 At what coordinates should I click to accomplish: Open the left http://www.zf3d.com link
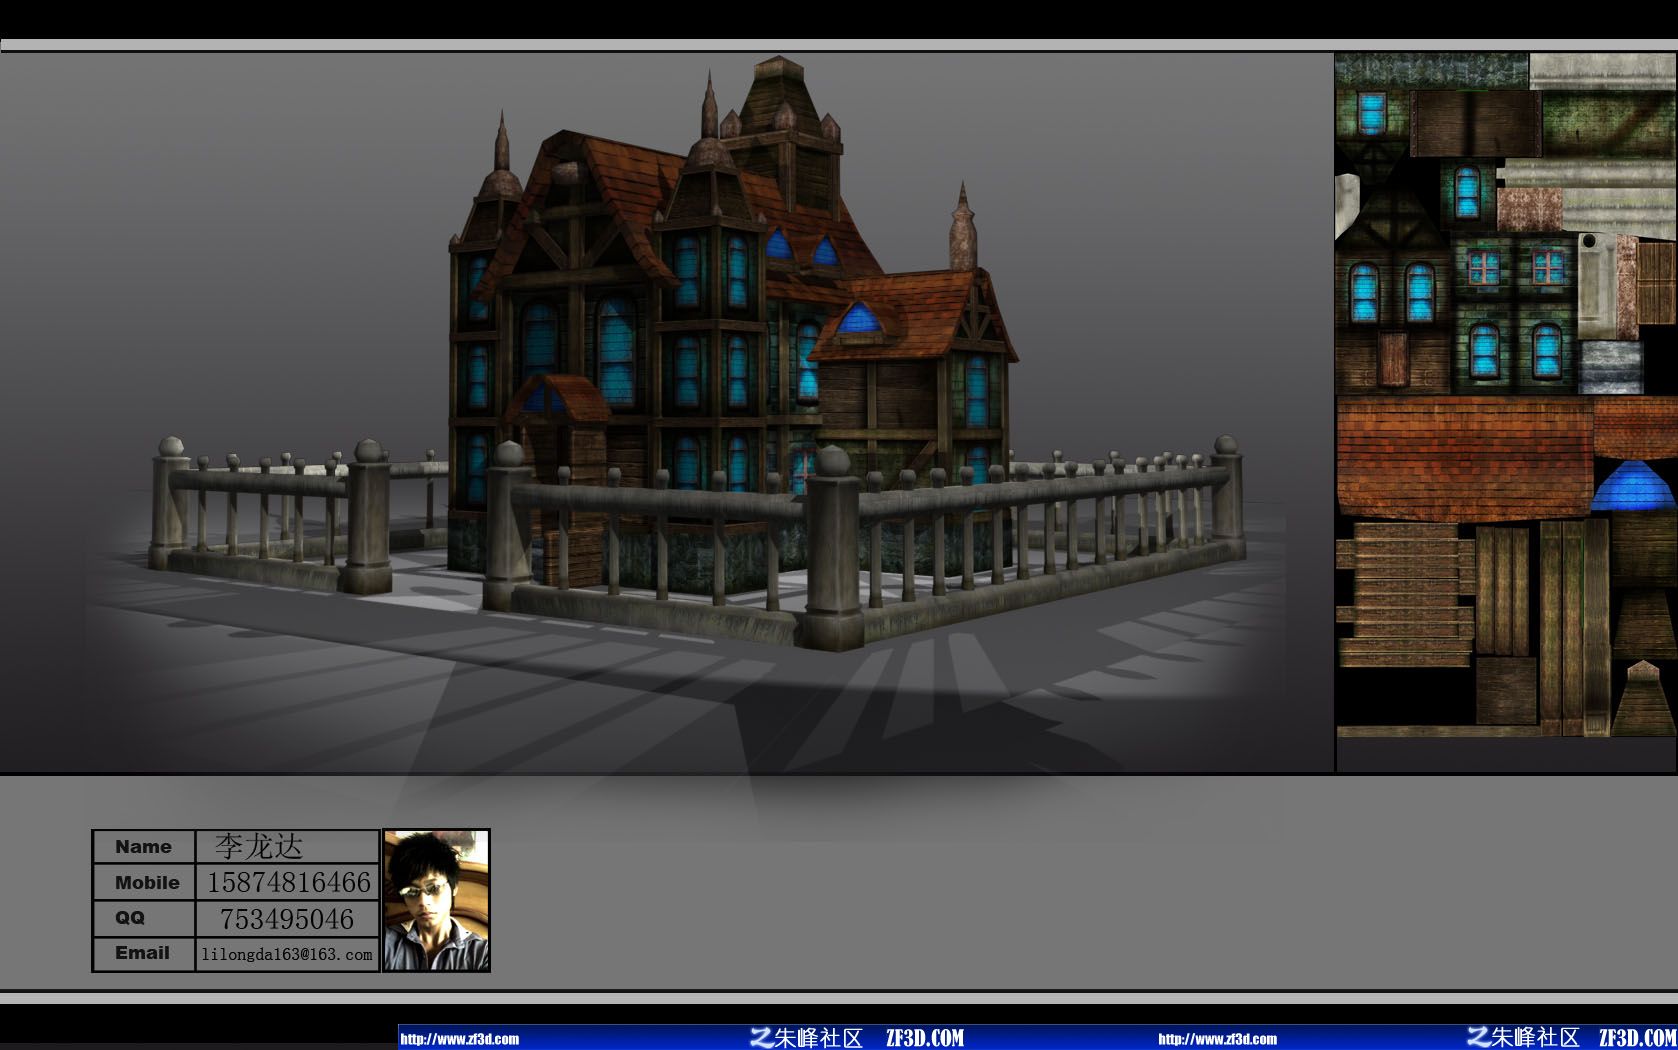[460, 1039]
